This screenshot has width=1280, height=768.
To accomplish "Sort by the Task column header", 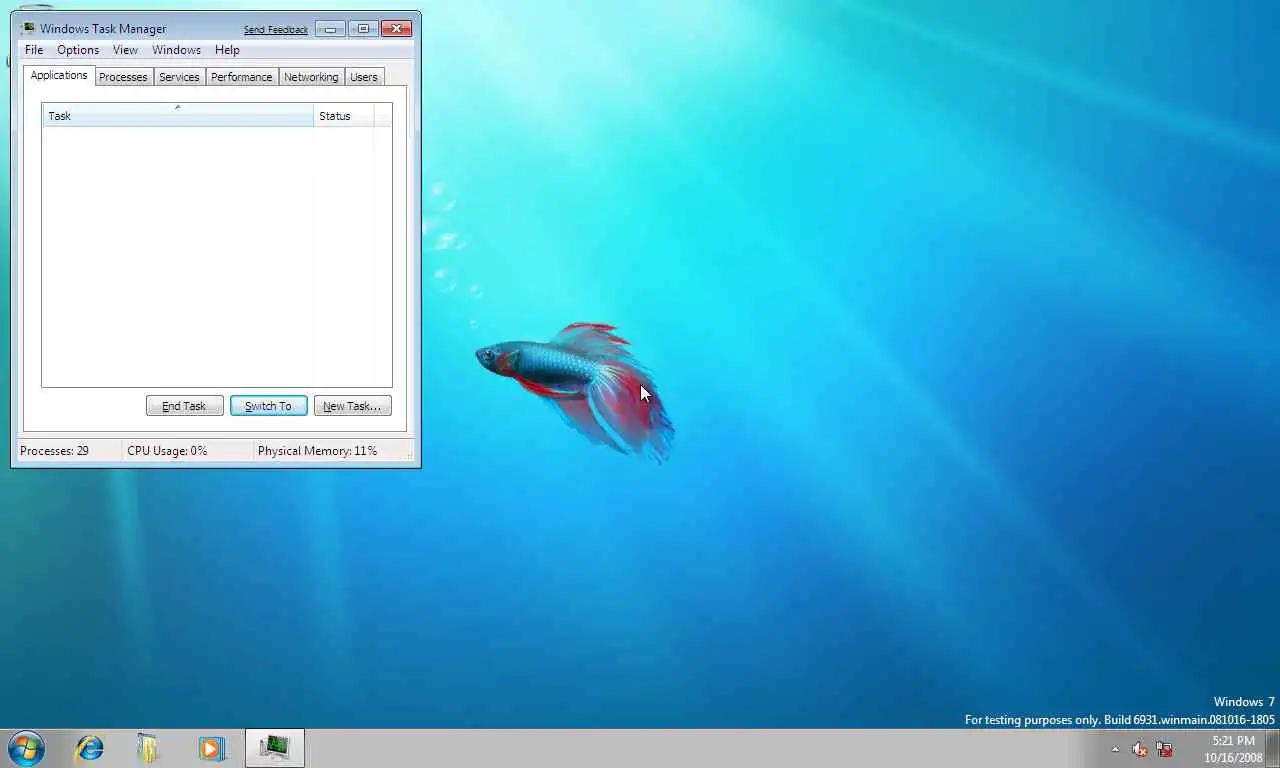I will (178, 115).
